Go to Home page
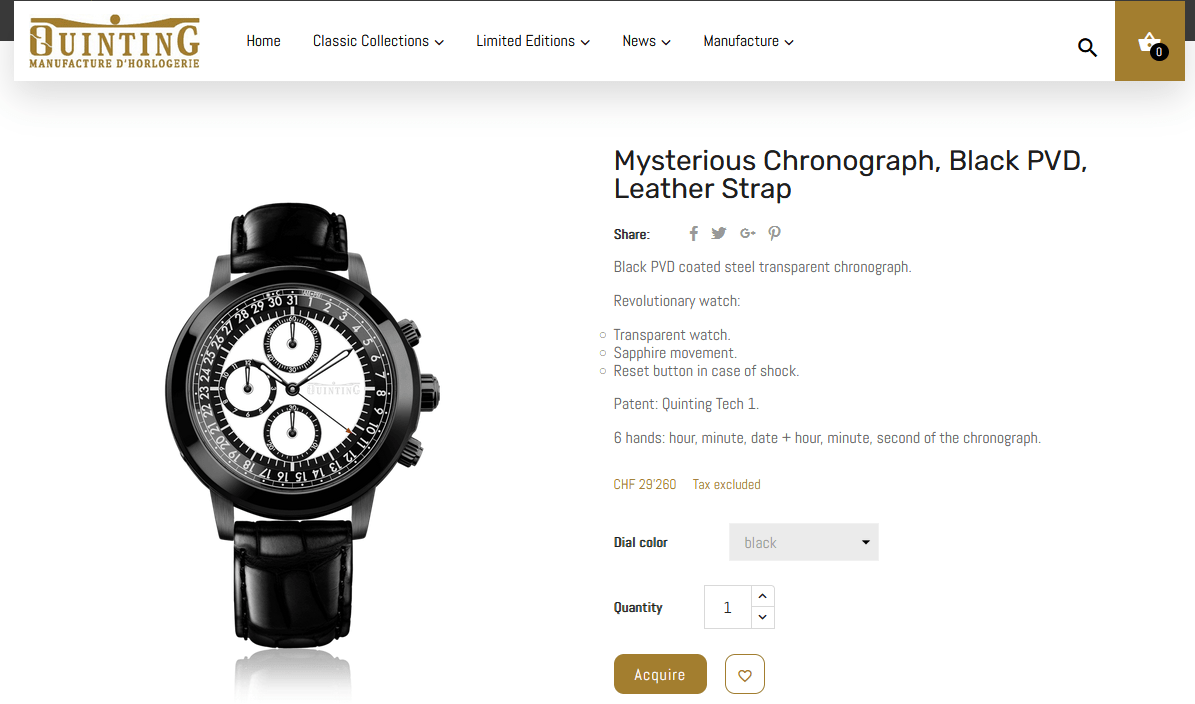Viewport: 1195px width, 704px height. (x=263, y=41)
